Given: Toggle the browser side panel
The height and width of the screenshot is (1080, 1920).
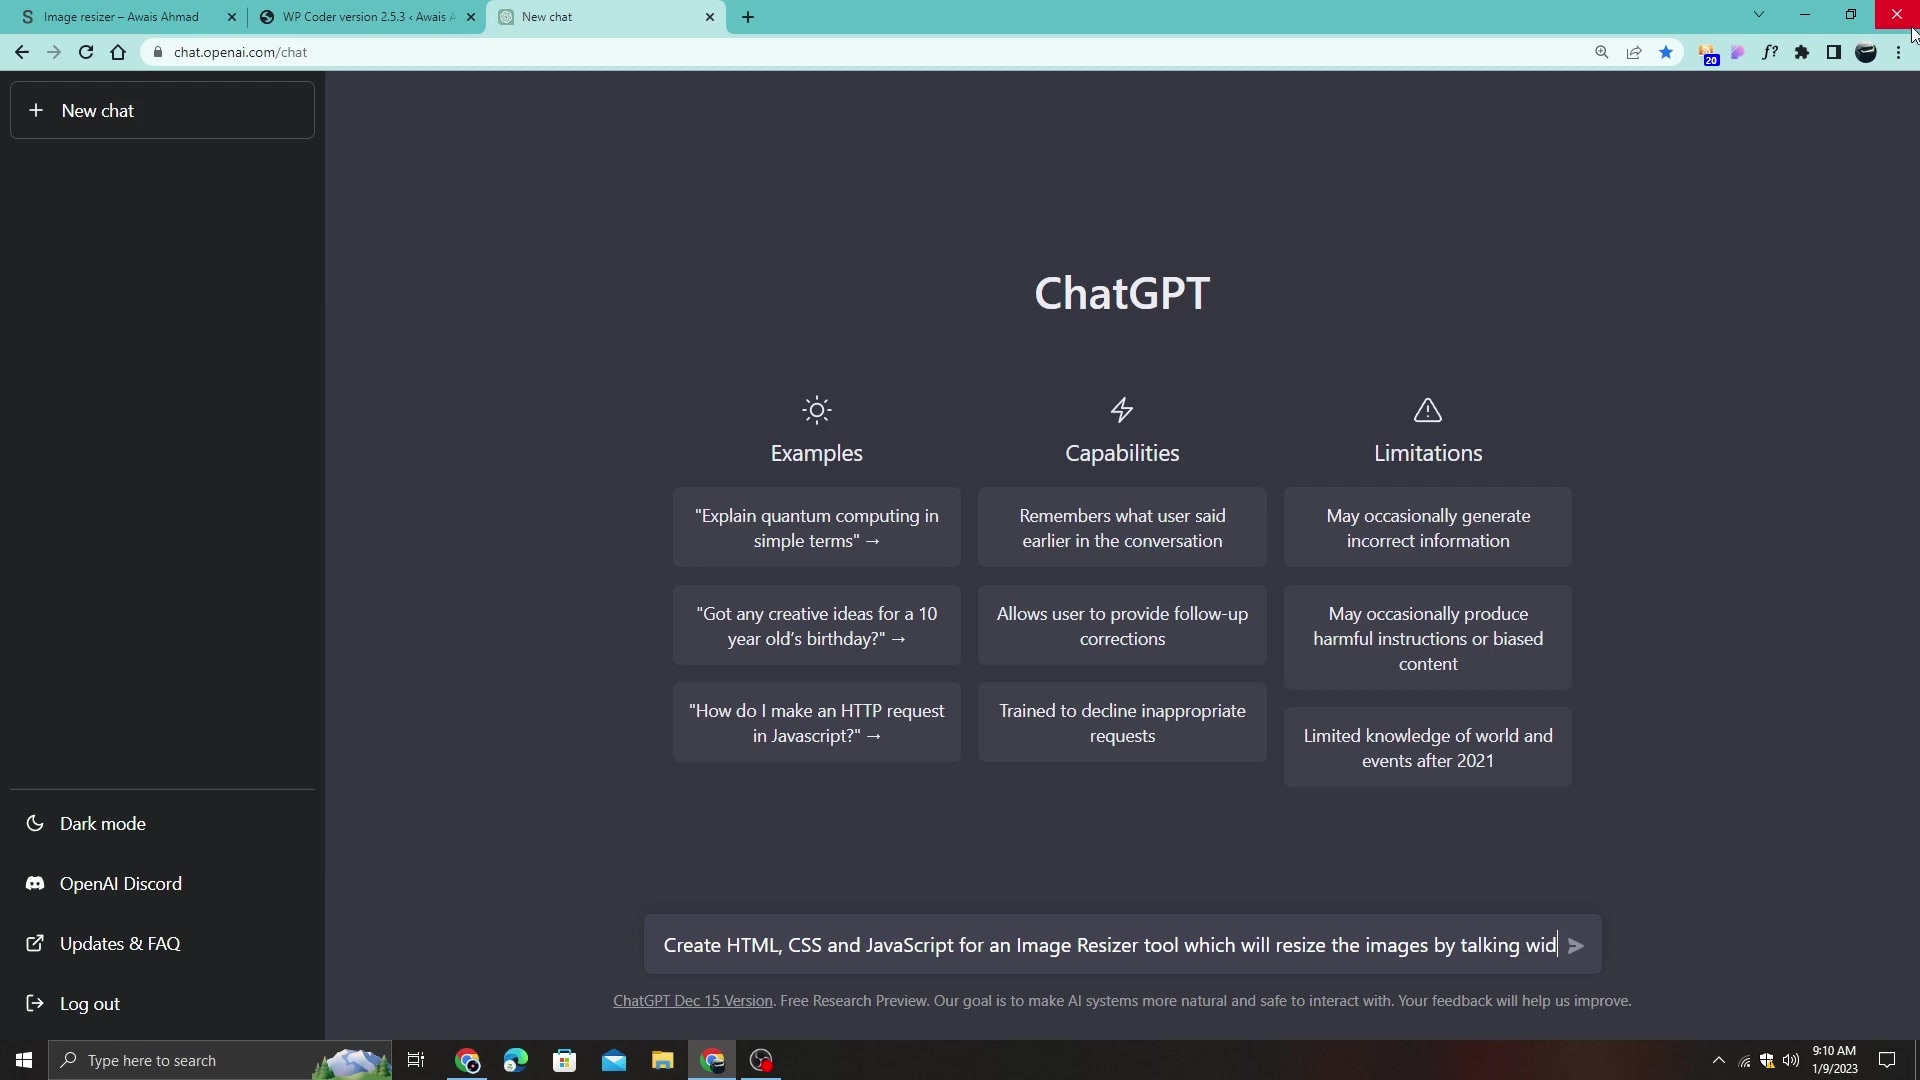Looking at the screenshot, I should pos(1834,53).
